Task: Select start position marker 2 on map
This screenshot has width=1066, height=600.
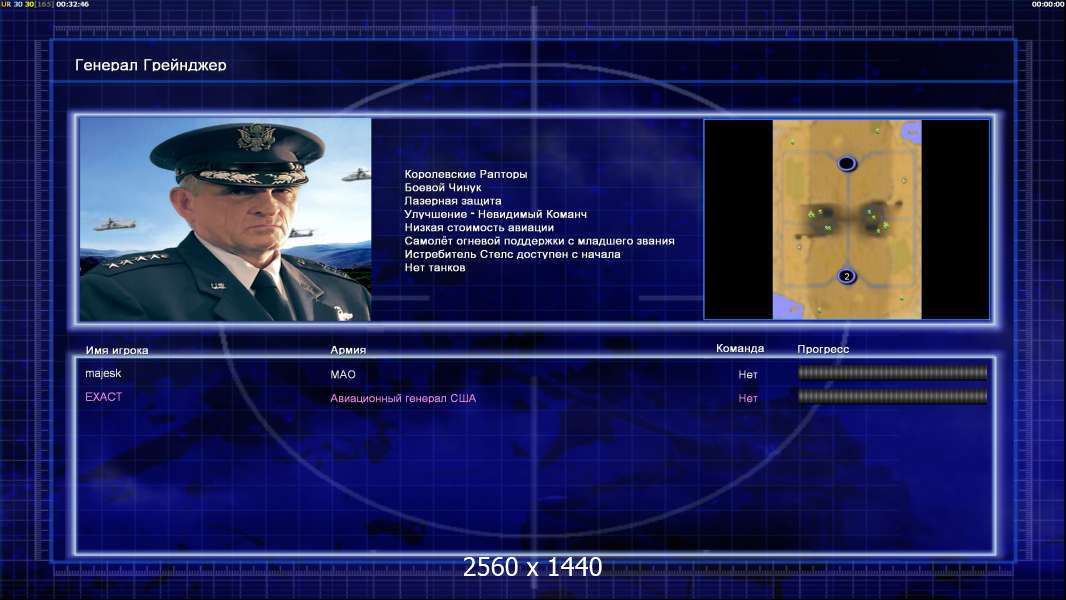Action: coord(846,276)
